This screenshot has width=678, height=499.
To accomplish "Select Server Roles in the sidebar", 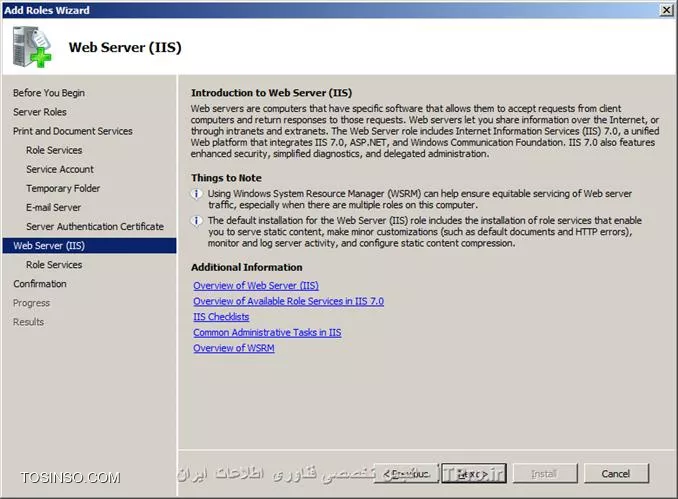I will (40, 112).
